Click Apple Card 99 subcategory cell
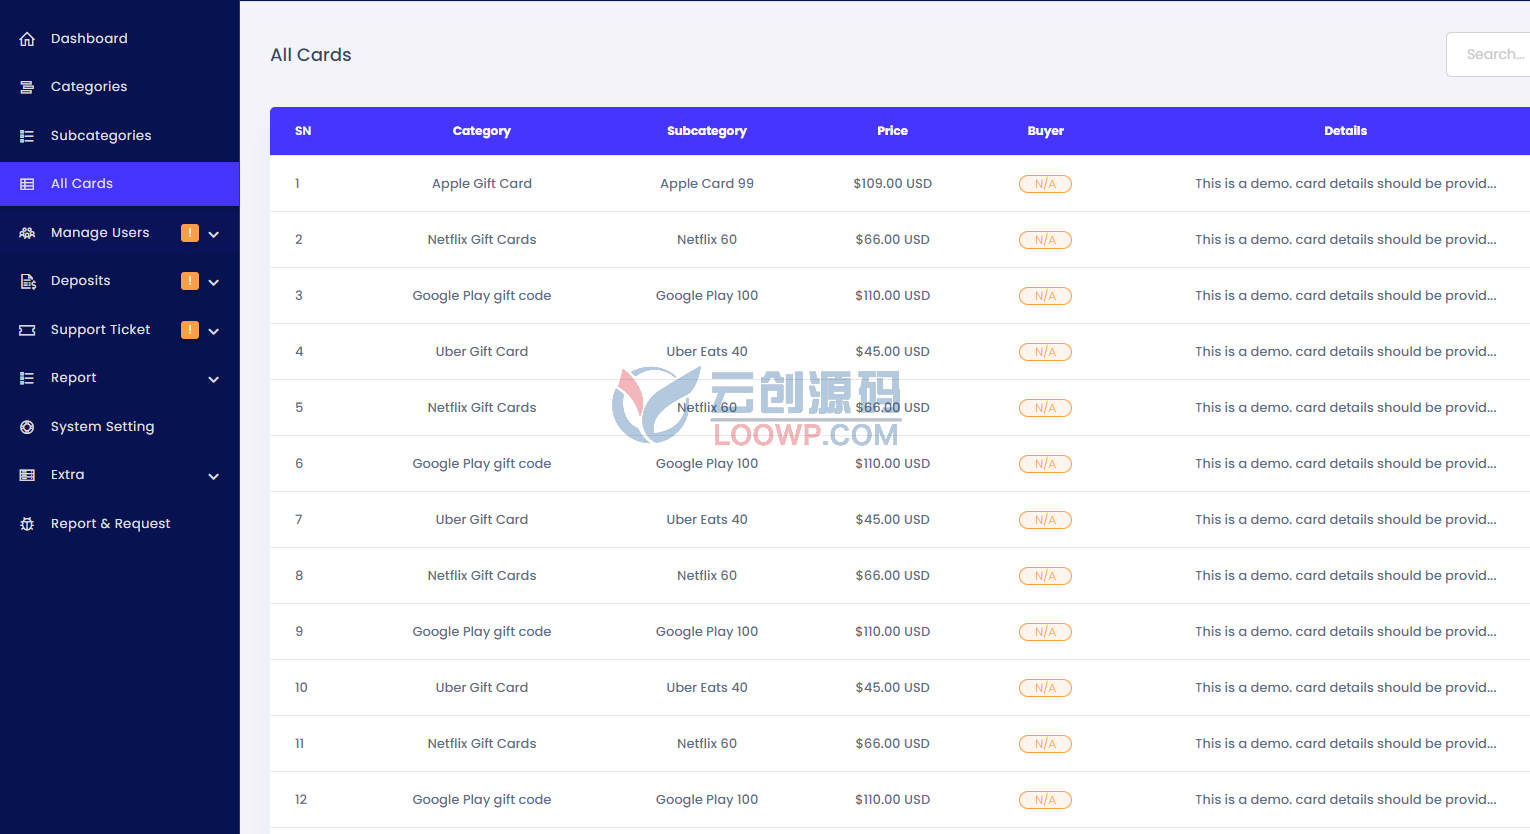Viewport: 1530px width, 834px height. (x=707, y=183)
